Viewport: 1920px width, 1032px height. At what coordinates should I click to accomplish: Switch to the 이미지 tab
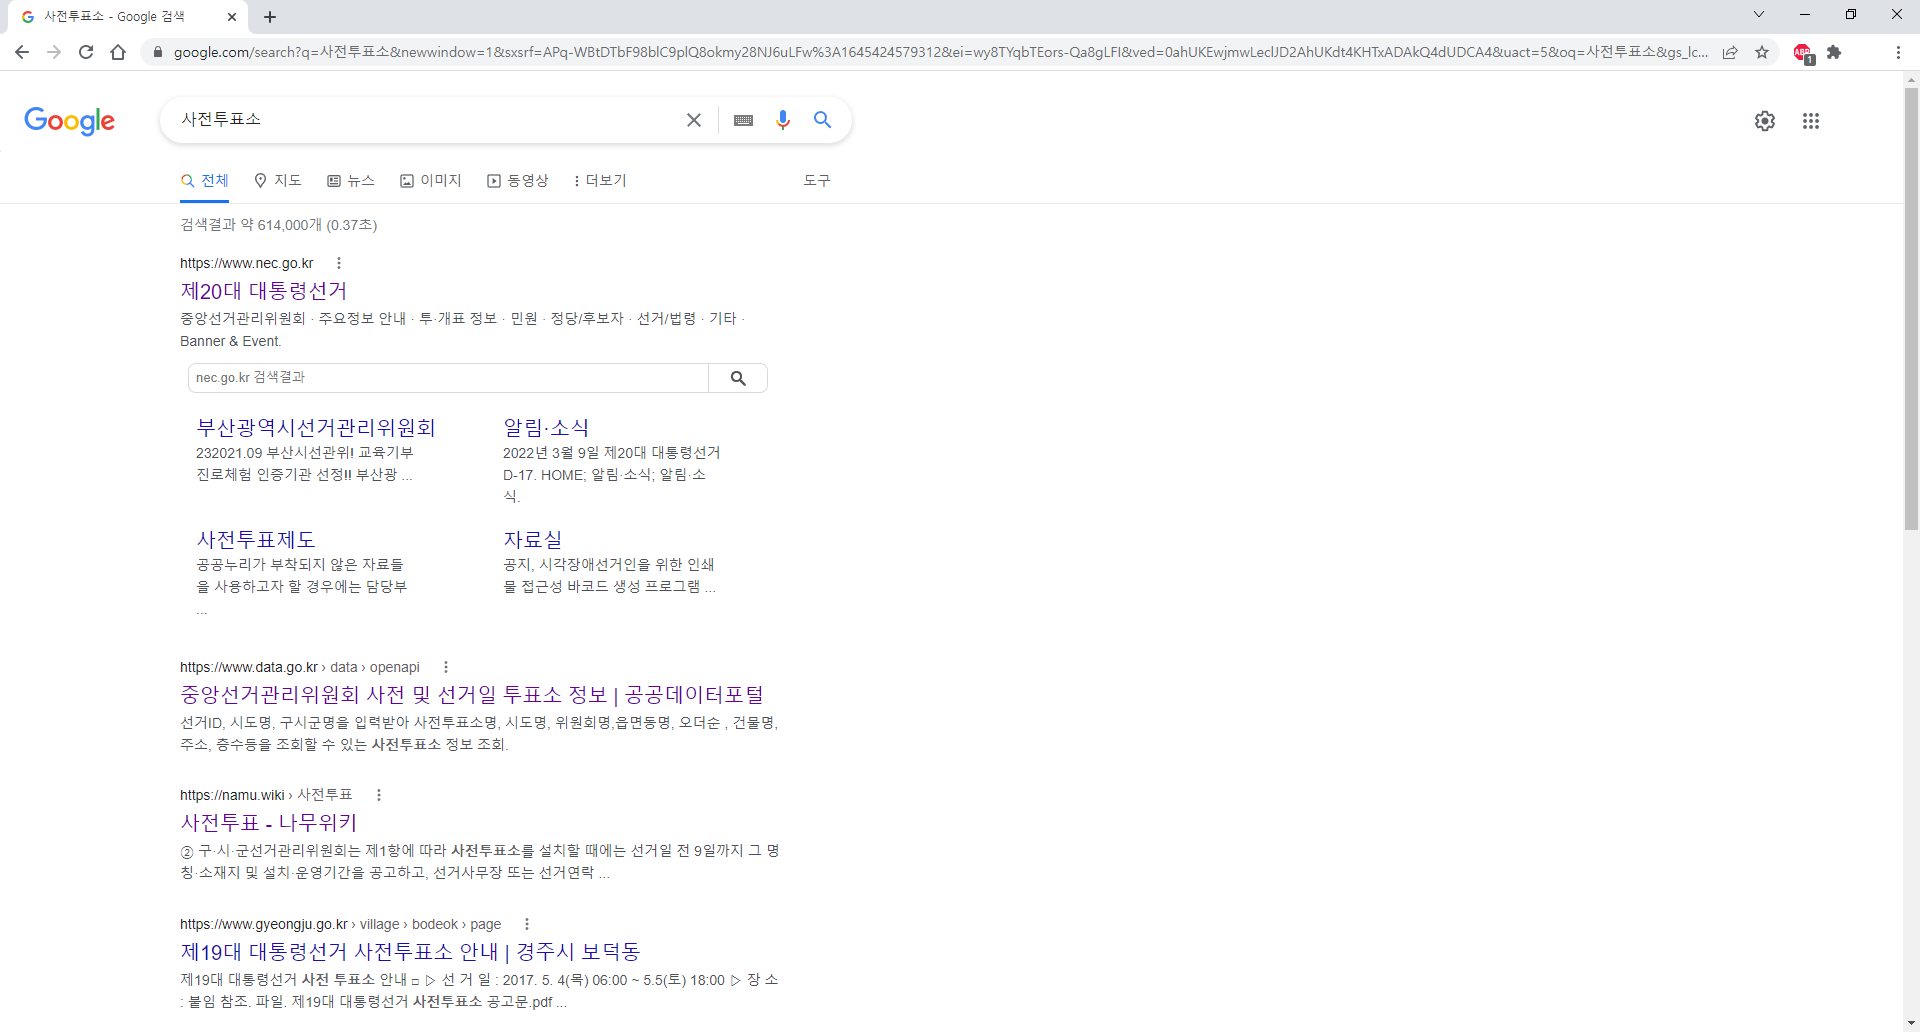(x=431, y=181)
